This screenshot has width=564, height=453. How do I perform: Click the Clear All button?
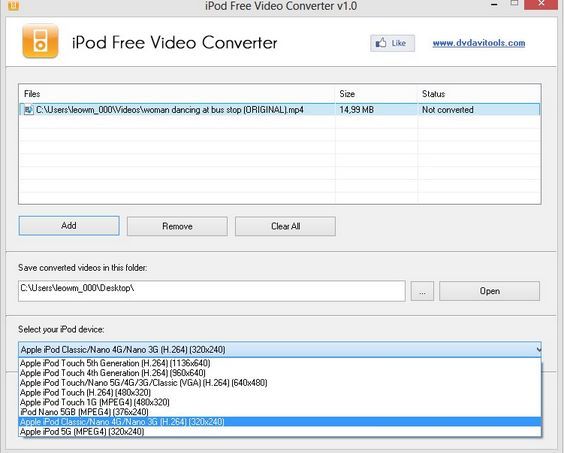[285, 226]
